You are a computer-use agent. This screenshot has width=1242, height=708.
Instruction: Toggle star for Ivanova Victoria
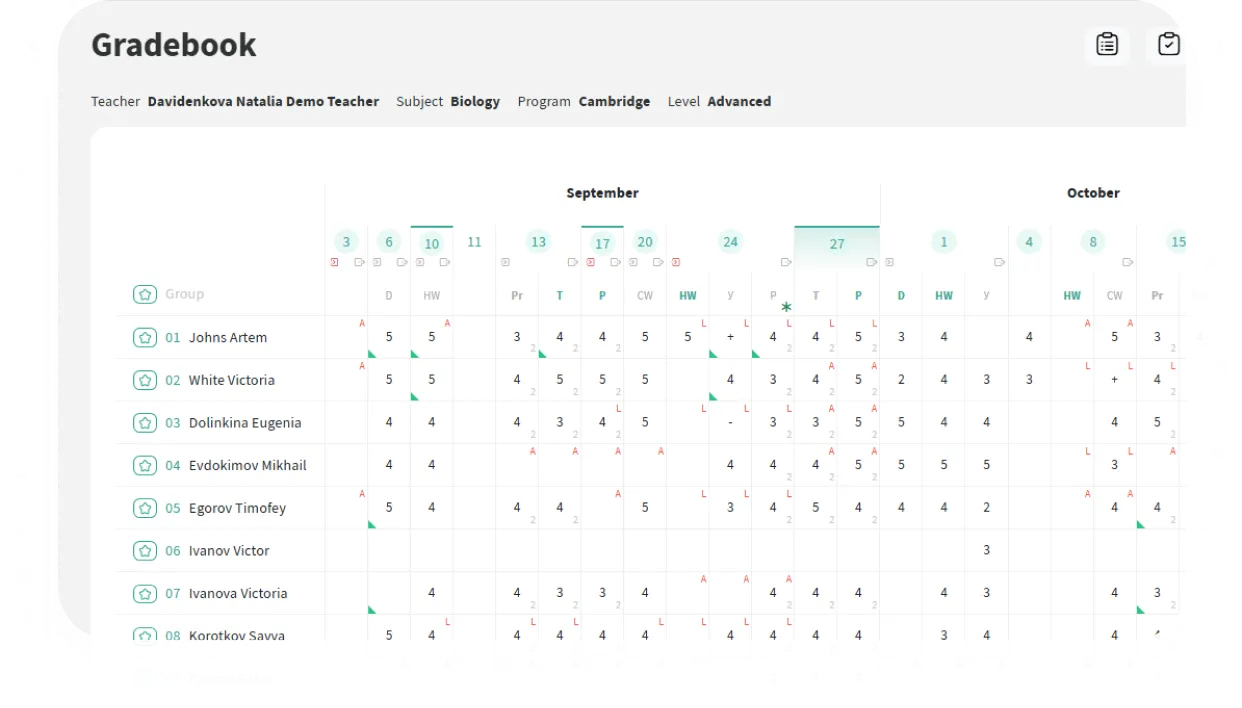[145, 593]
